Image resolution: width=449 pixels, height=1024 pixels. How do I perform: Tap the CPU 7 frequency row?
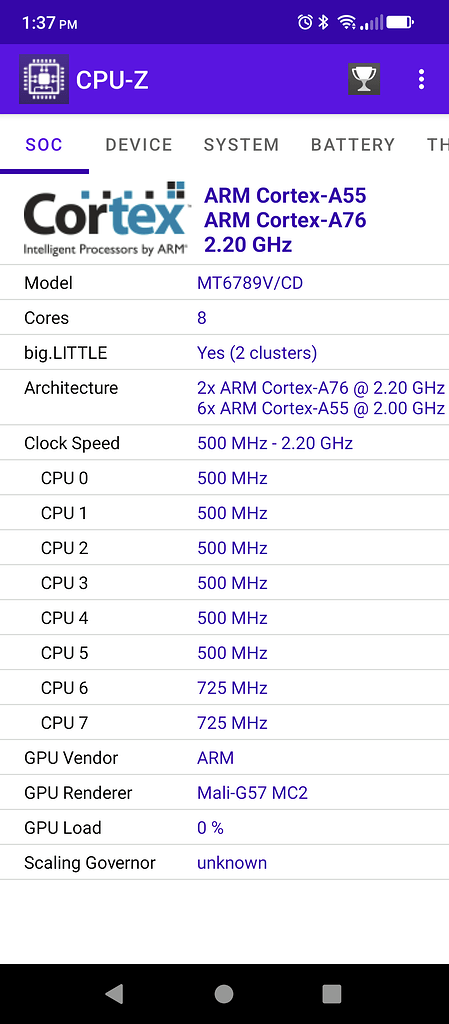(x=224, y=723)
